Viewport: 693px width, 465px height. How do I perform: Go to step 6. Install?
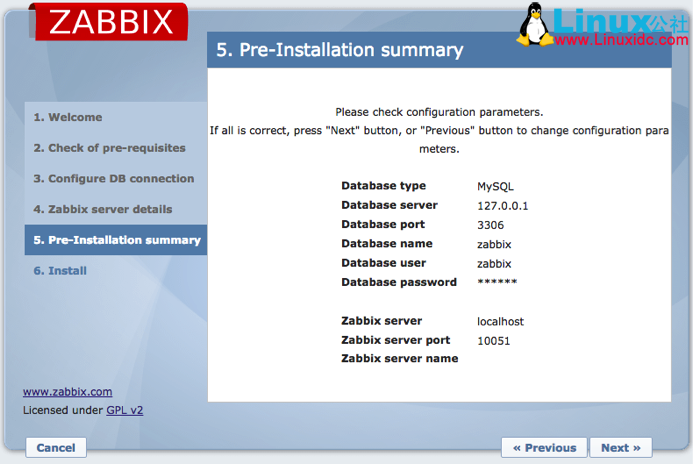(x=60, y=271)
